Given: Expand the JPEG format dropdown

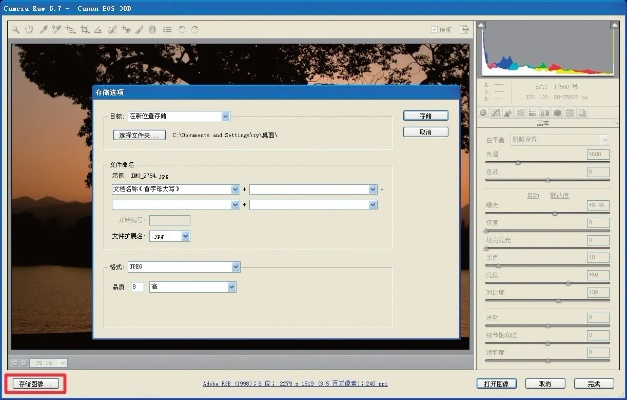Looking at the screenshot, I should (x=236, y=267).
